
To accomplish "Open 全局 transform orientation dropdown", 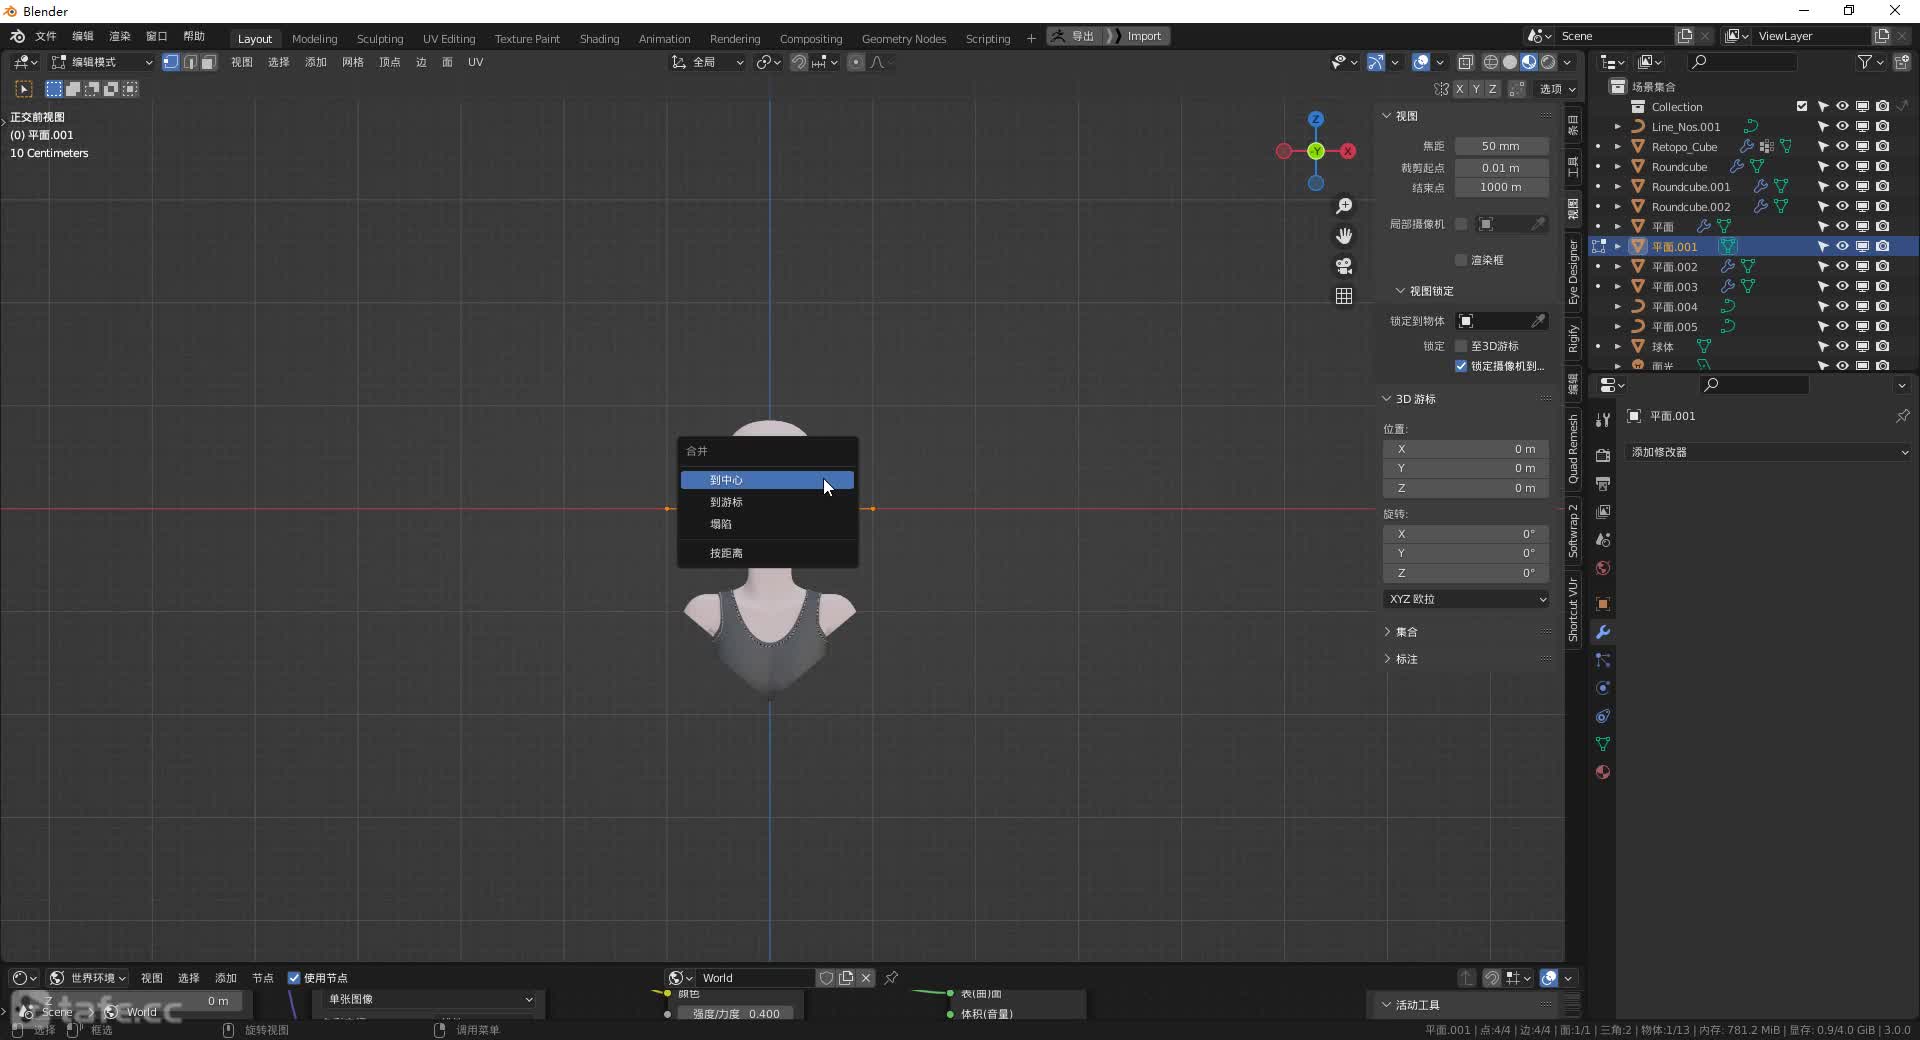I will point(707,62).
